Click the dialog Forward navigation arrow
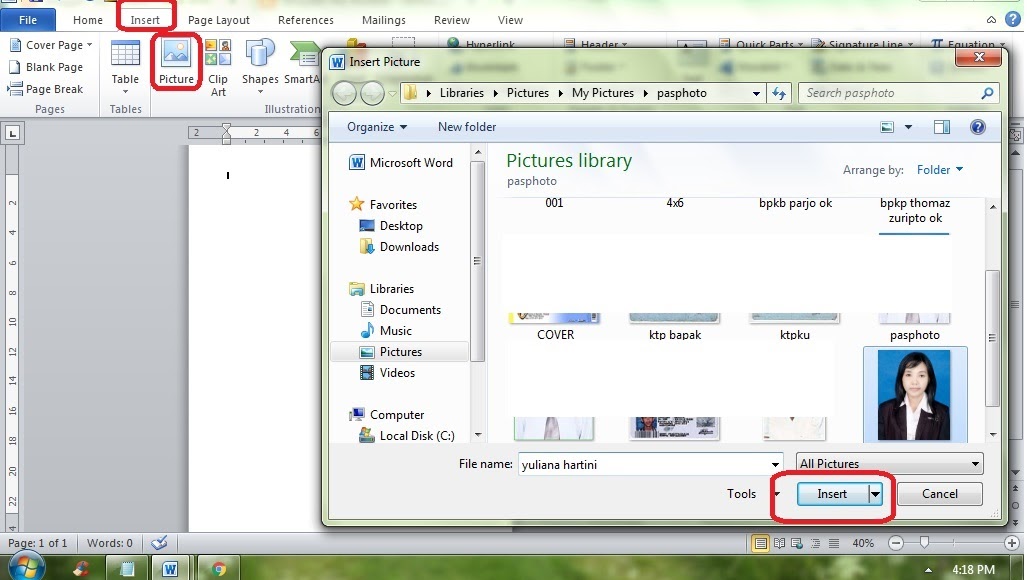 pos(373,93)
